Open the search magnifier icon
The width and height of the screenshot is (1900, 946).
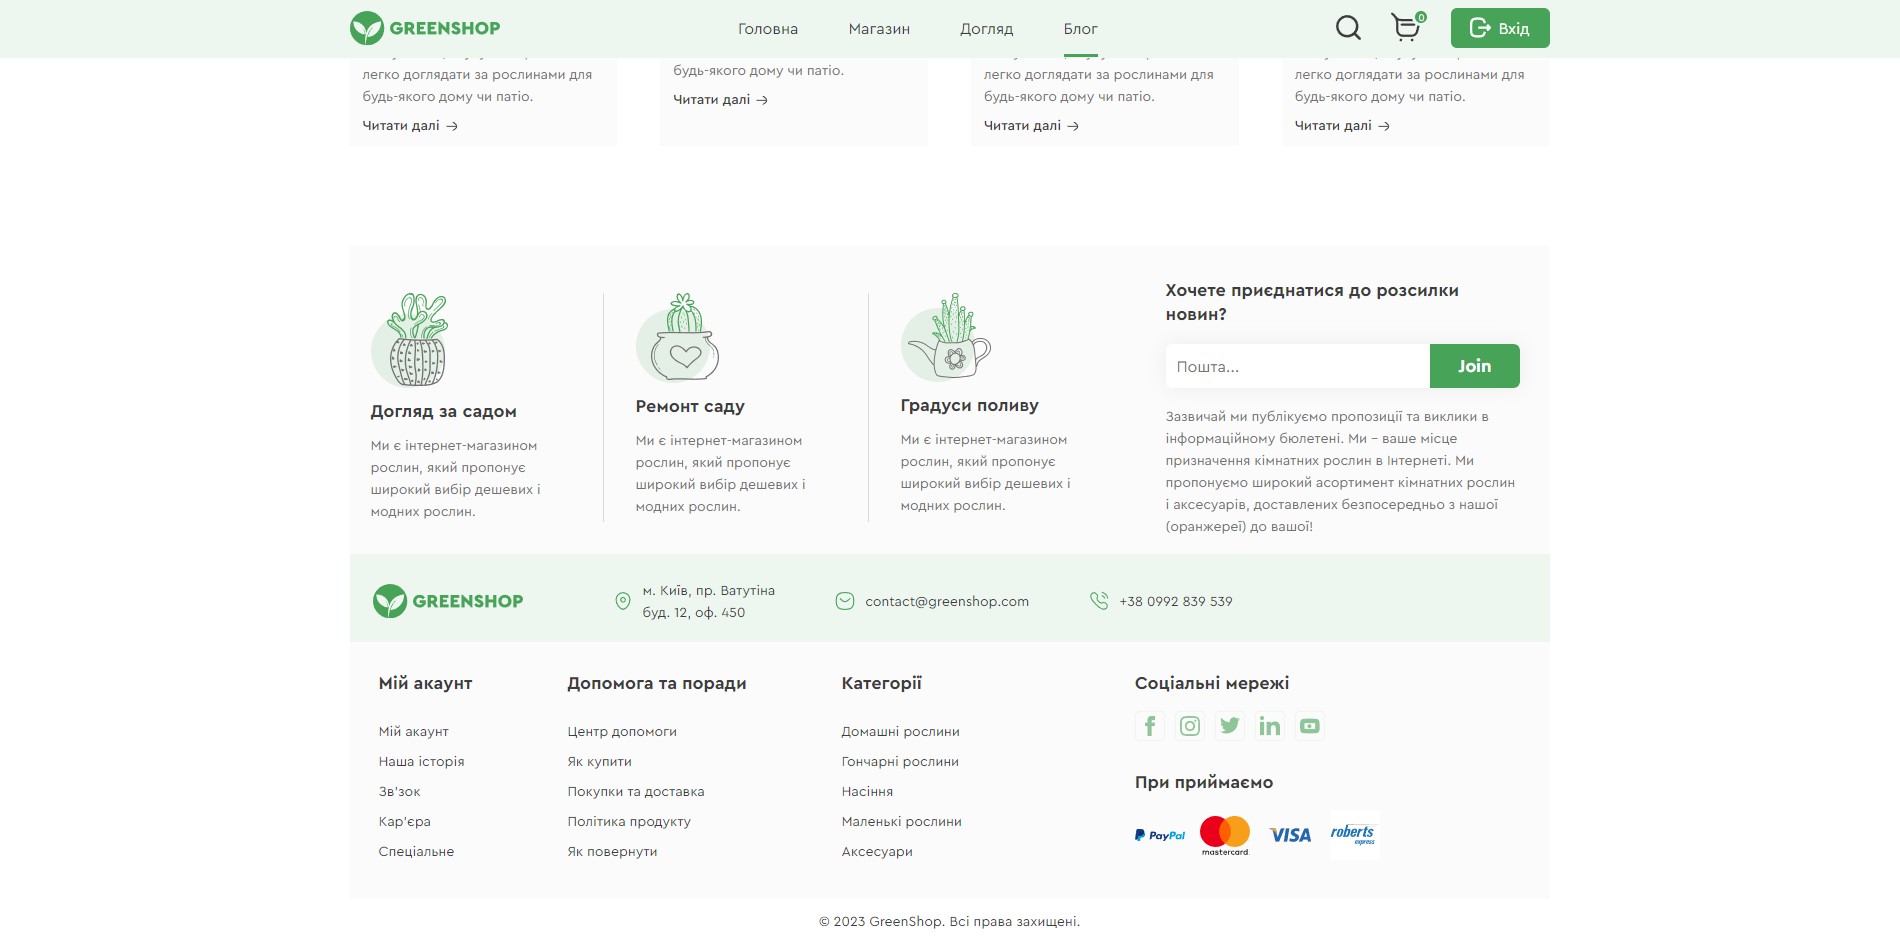[x=1348, y=28]
